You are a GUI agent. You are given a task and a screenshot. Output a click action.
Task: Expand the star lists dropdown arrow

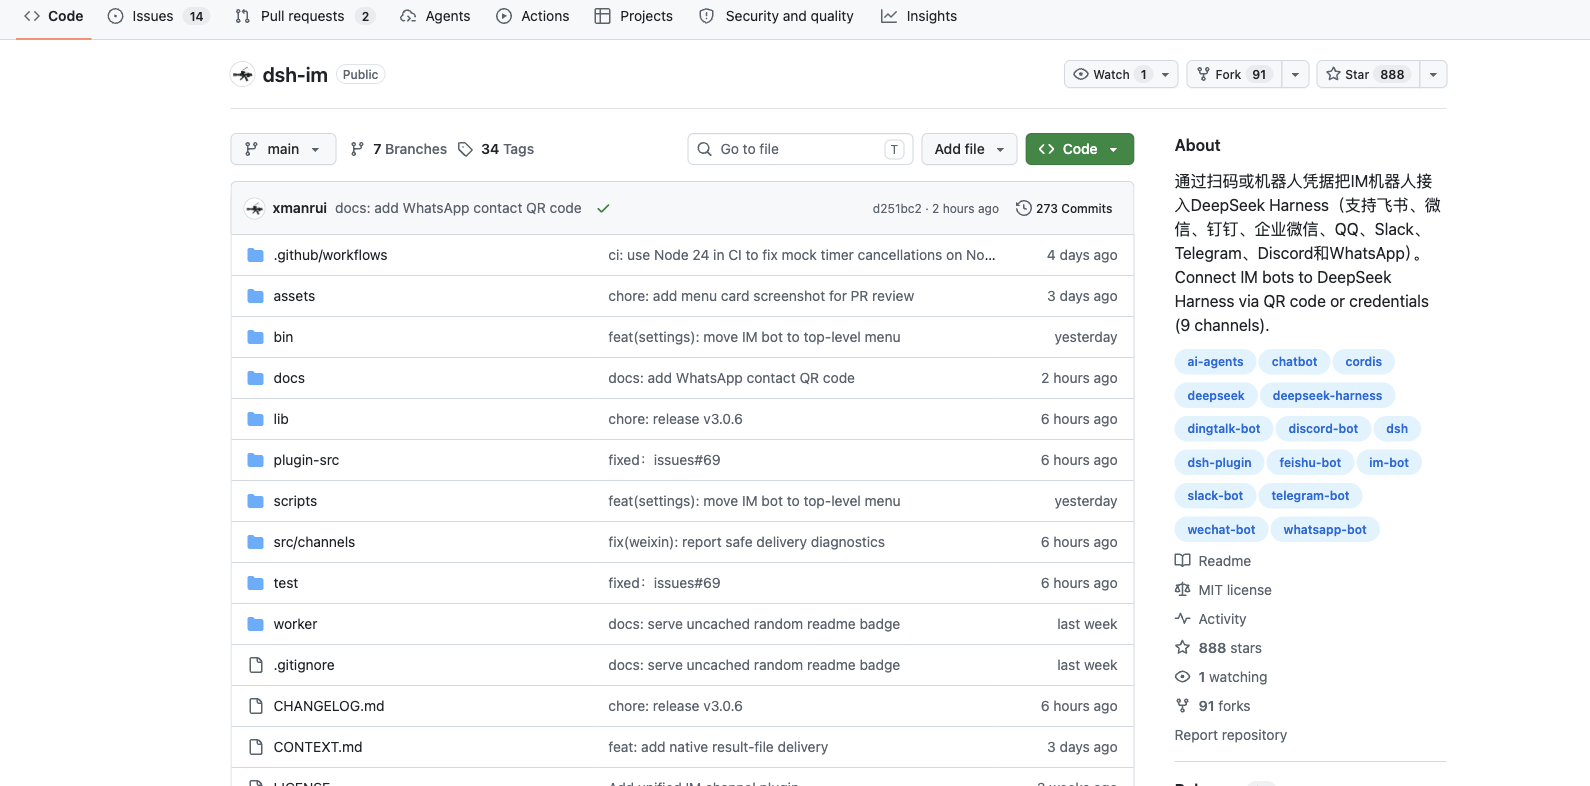[x=1433, y=75]
